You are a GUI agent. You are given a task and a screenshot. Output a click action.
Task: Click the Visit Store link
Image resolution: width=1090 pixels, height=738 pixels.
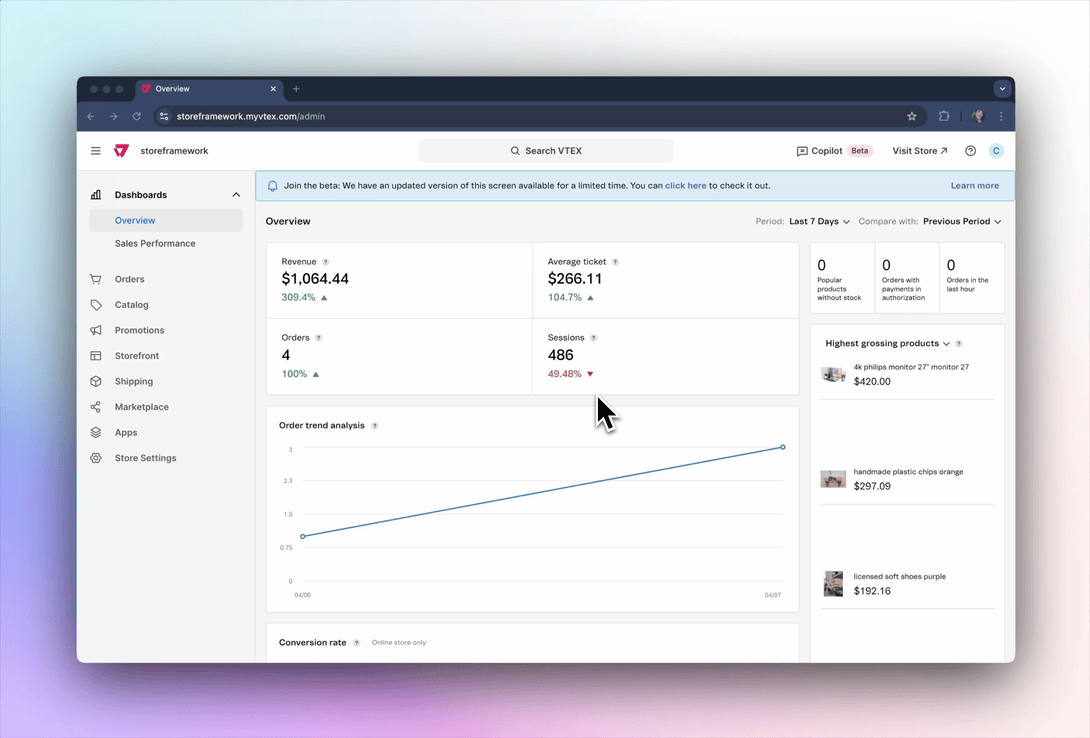tap(919, 151)
